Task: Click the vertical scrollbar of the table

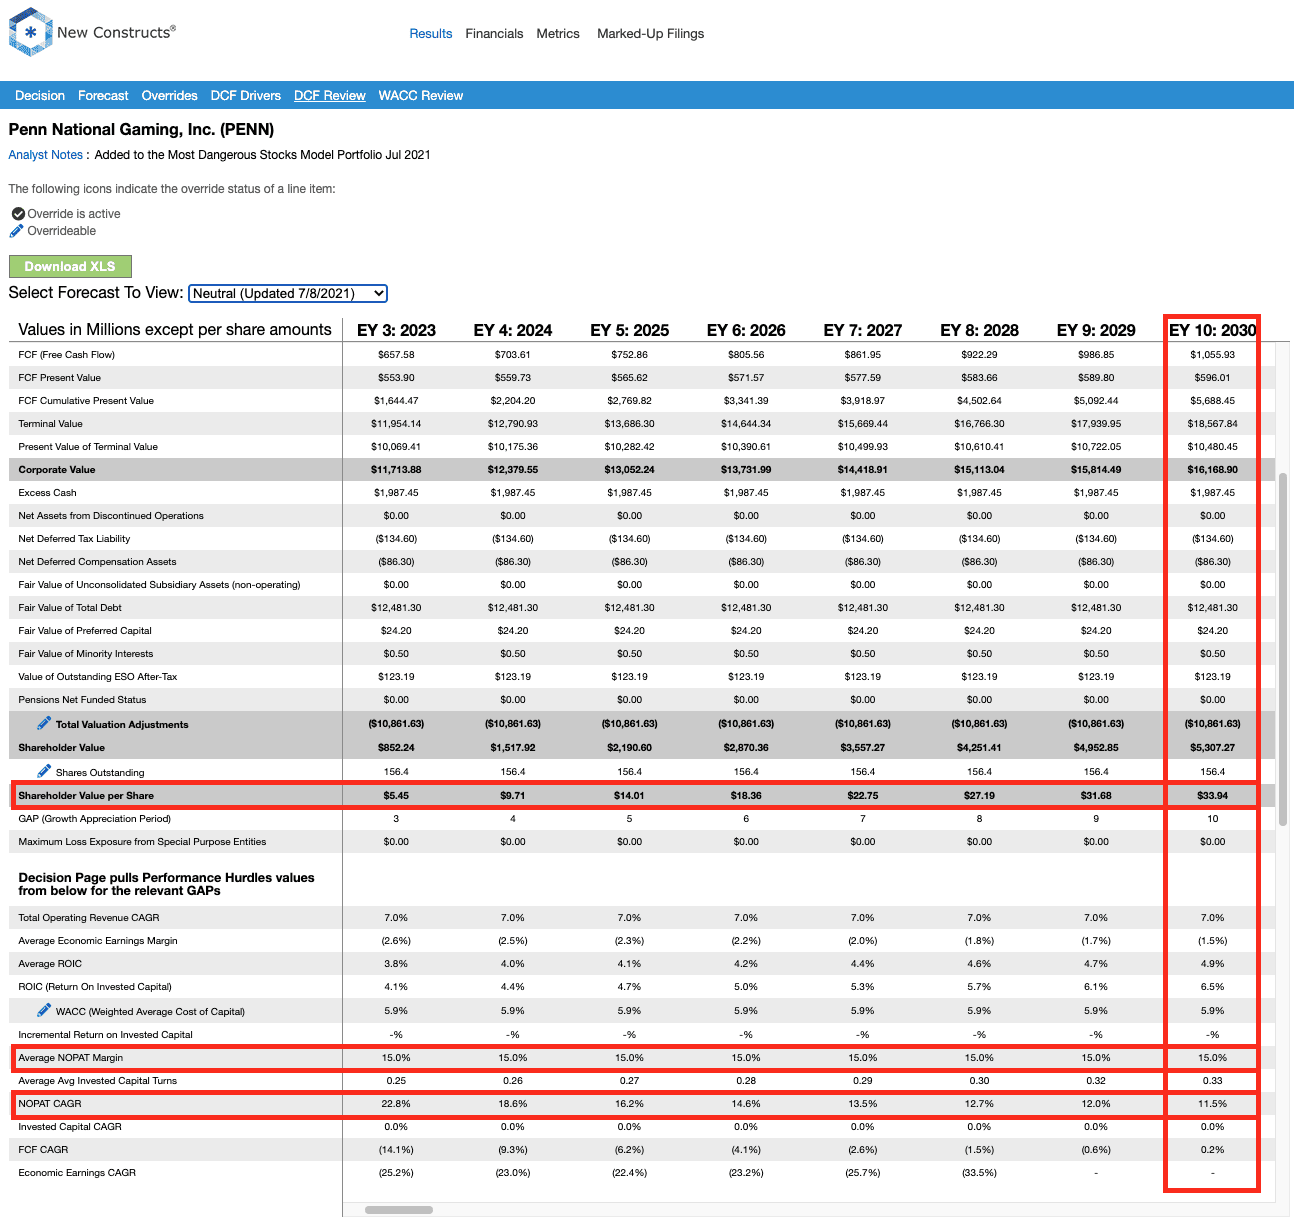Action: (x=1283, y=648)
